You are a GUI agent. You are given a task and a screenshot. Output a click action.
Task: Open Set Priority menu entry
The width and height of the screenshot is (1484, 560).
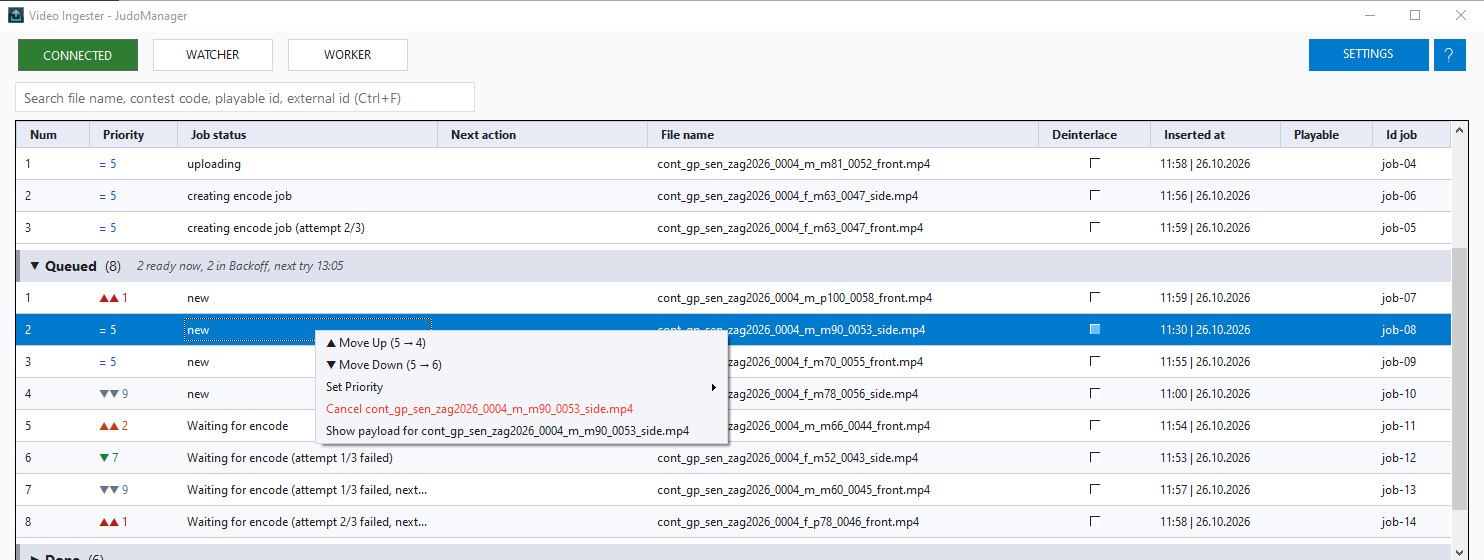coord(521,387)
